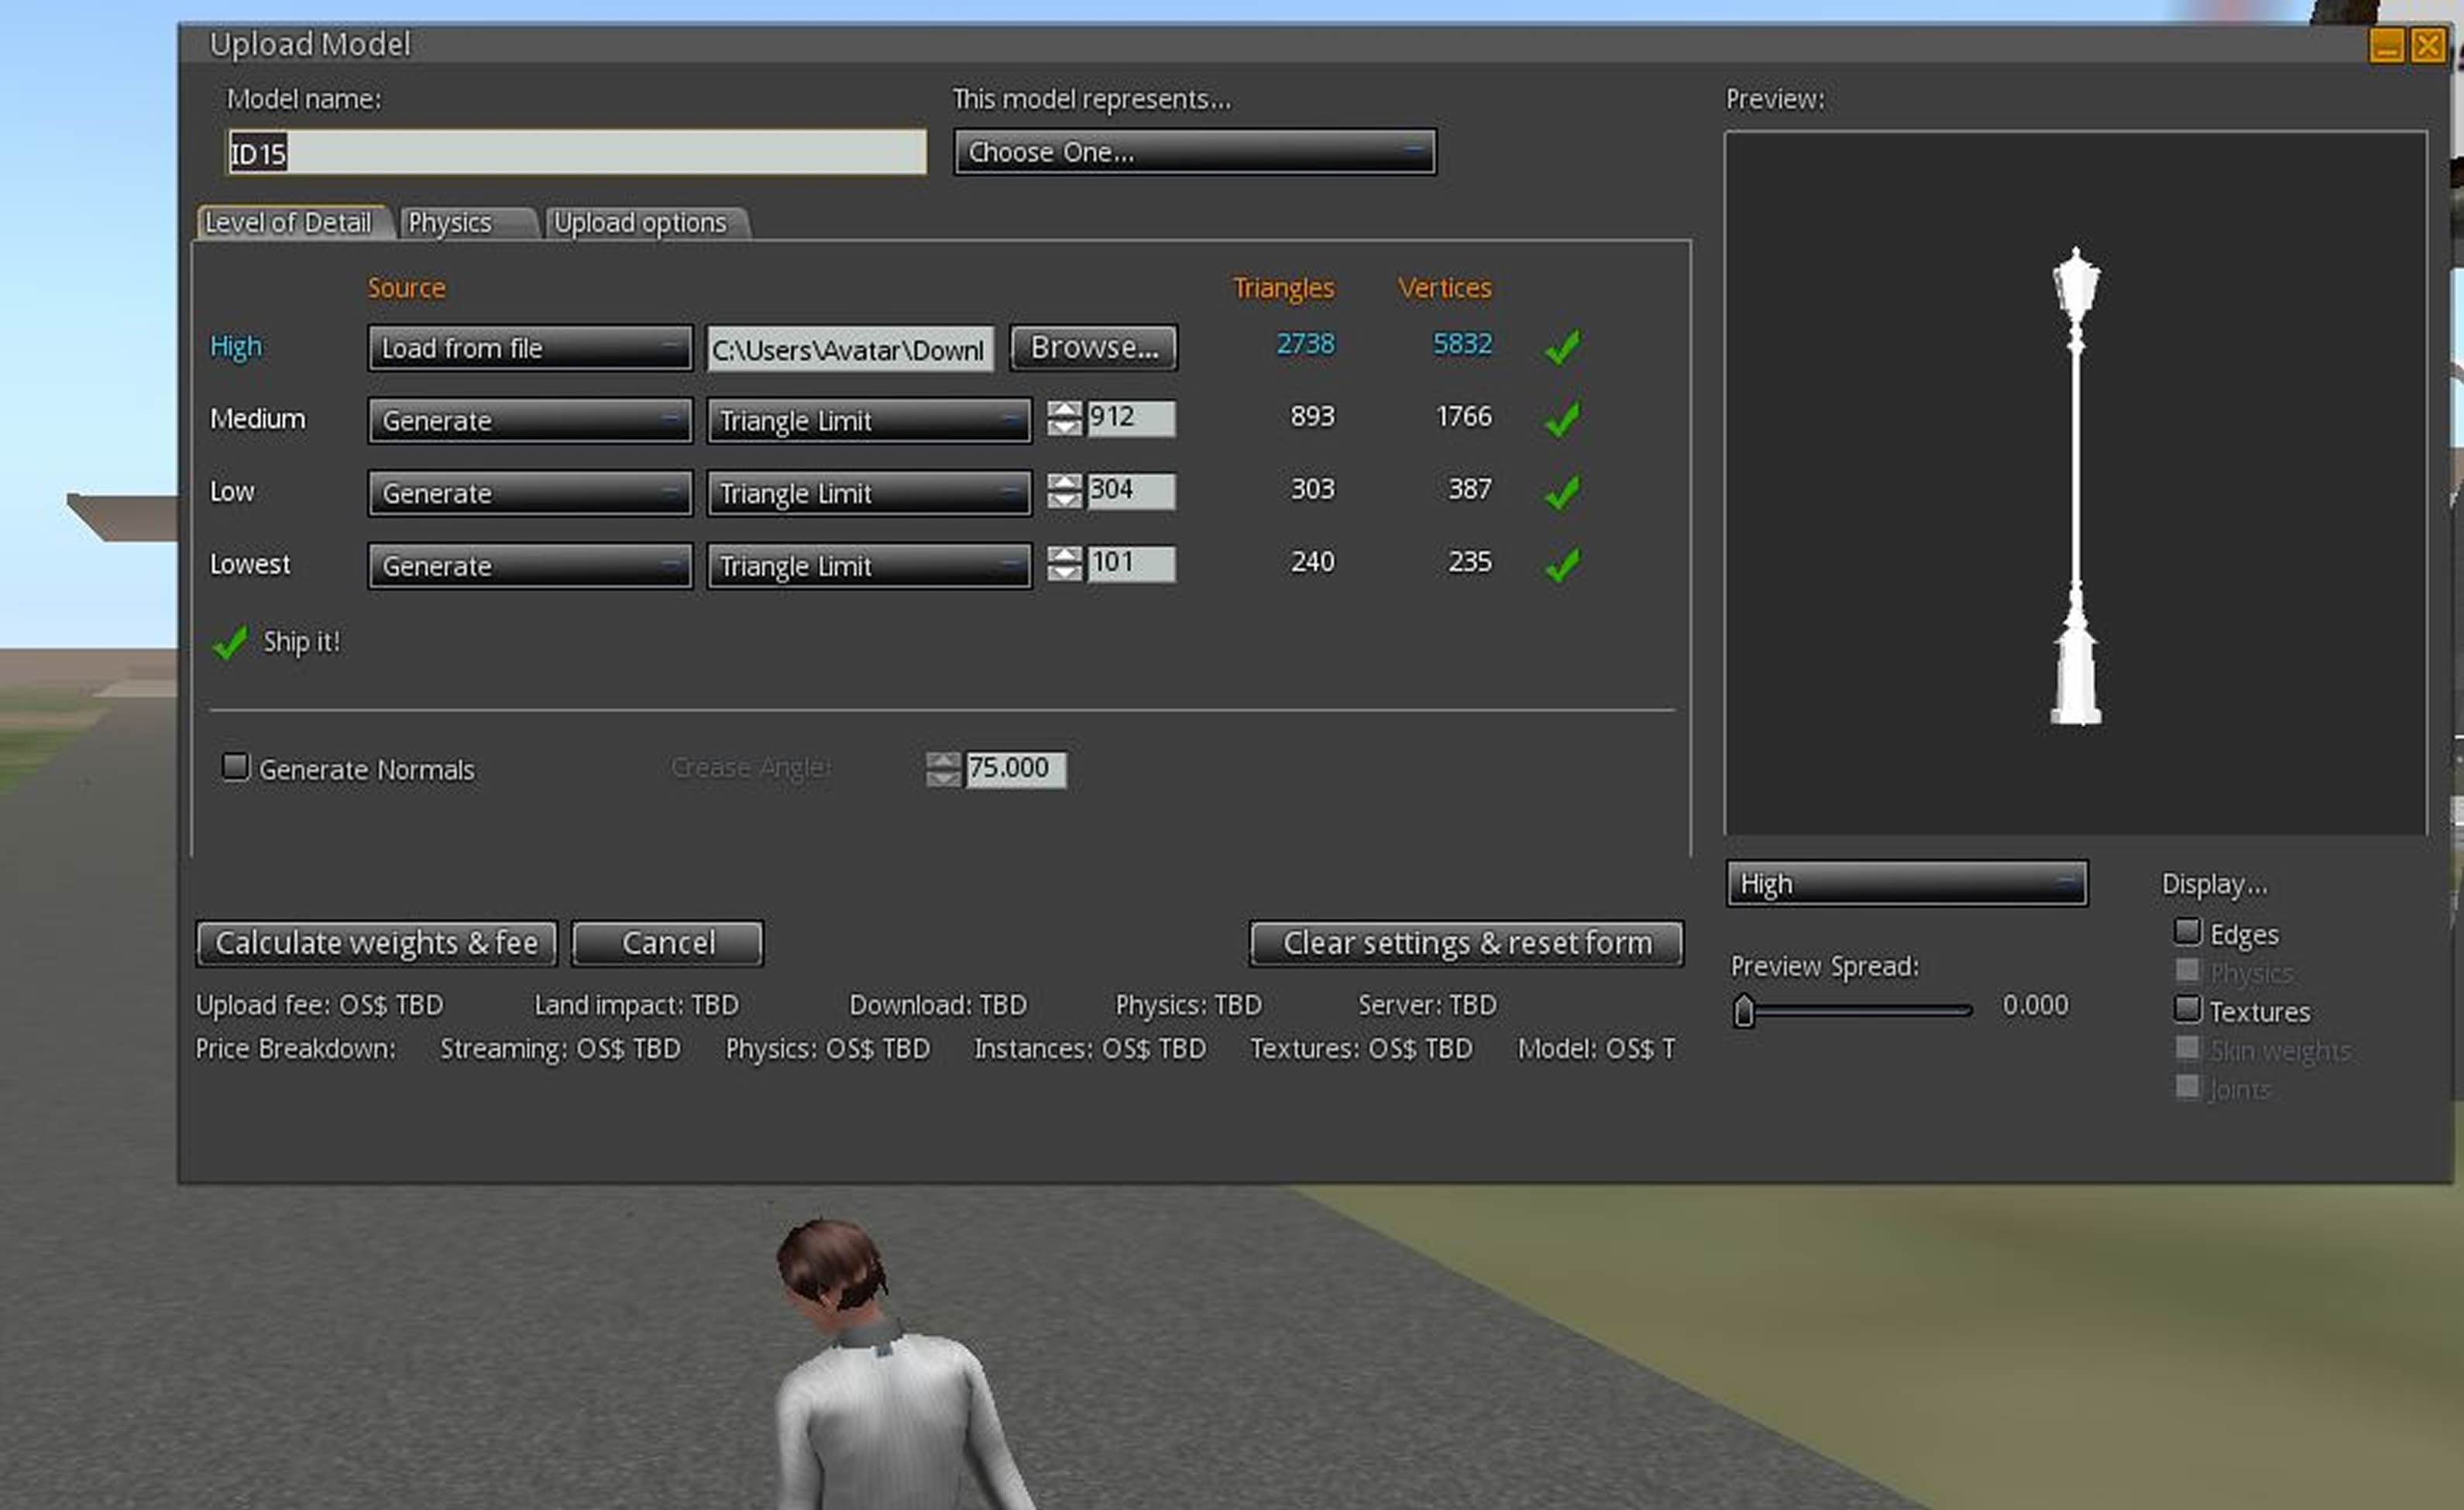Screen dimensions: 2464x1510
Task: Click the minimize icon of Upload Model window
Action: pos(2386,45)
